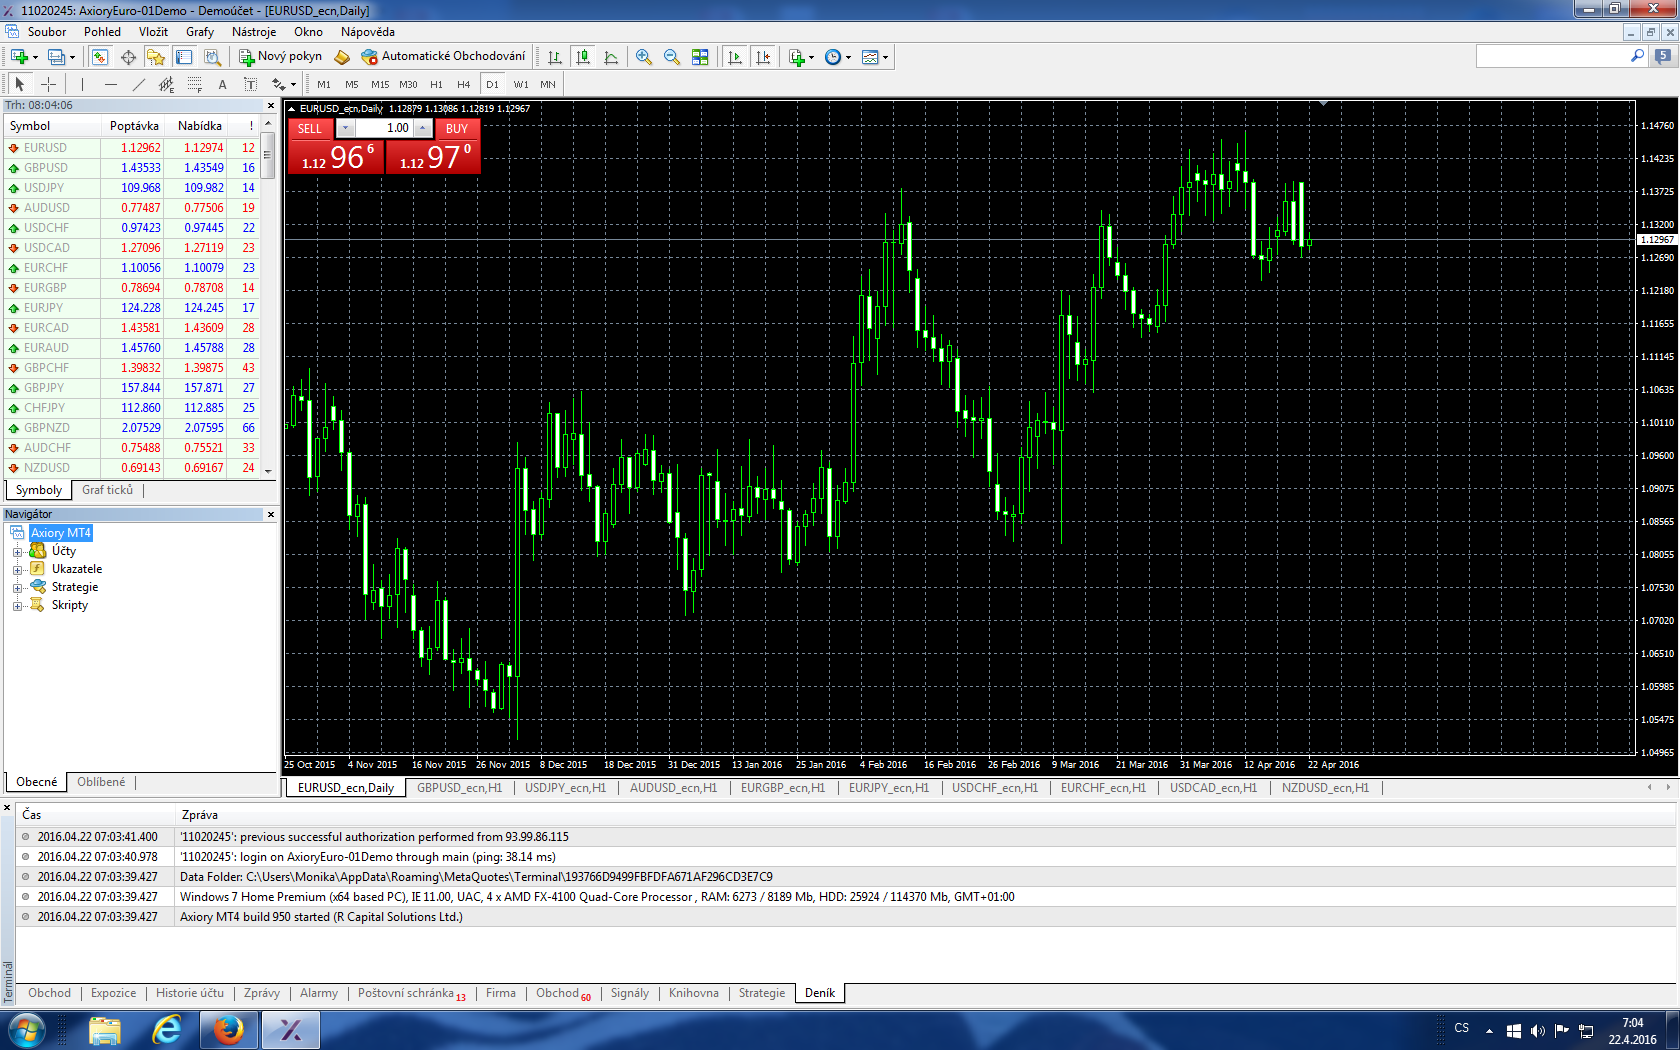Decrease trade volume with down arrow
This screenshot has width=1680, height=1050.
[345, 128]
